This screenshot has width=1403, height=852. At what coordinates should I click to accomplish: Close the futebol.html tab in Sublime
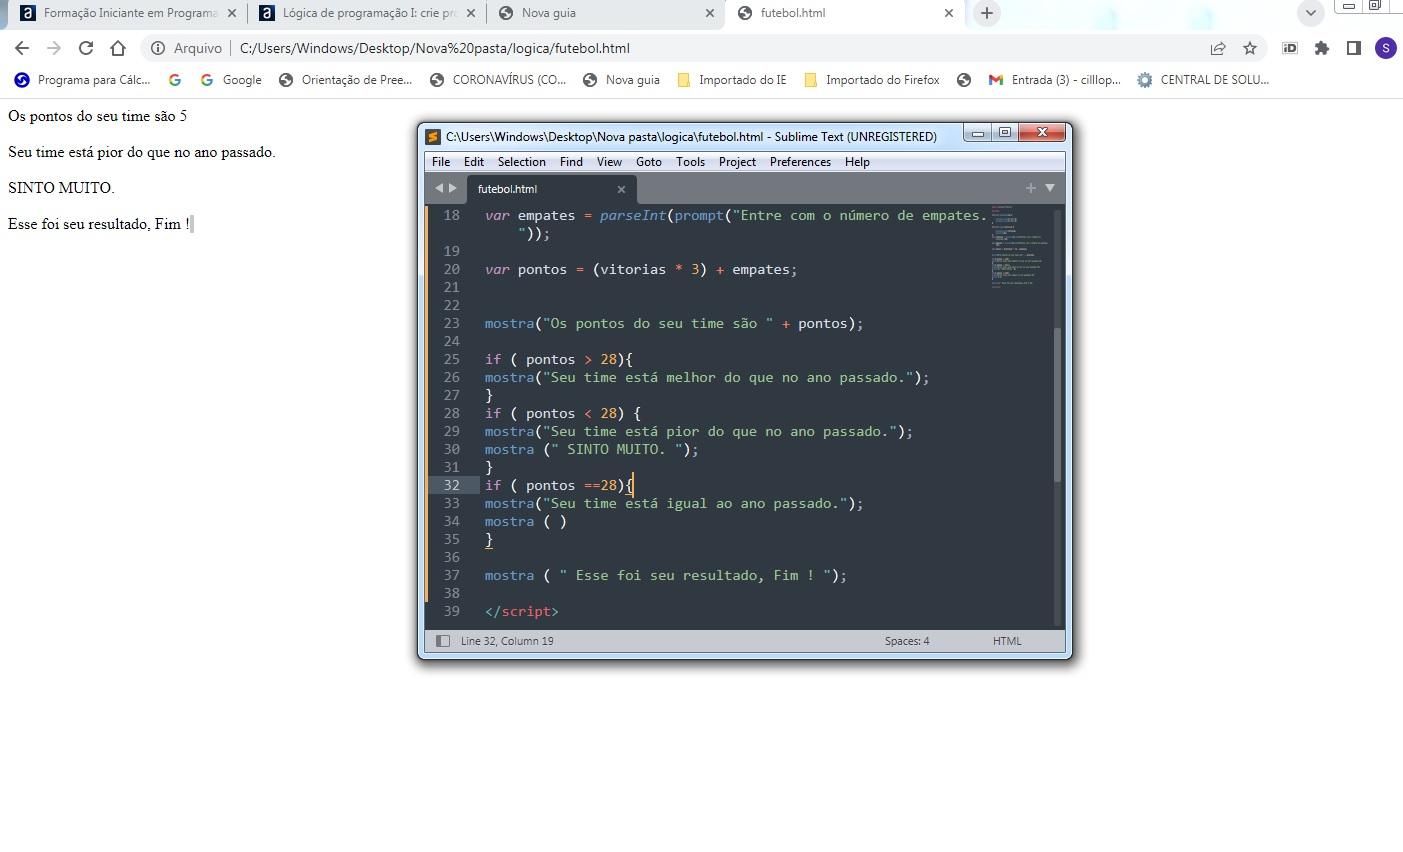tap(621, 189)
